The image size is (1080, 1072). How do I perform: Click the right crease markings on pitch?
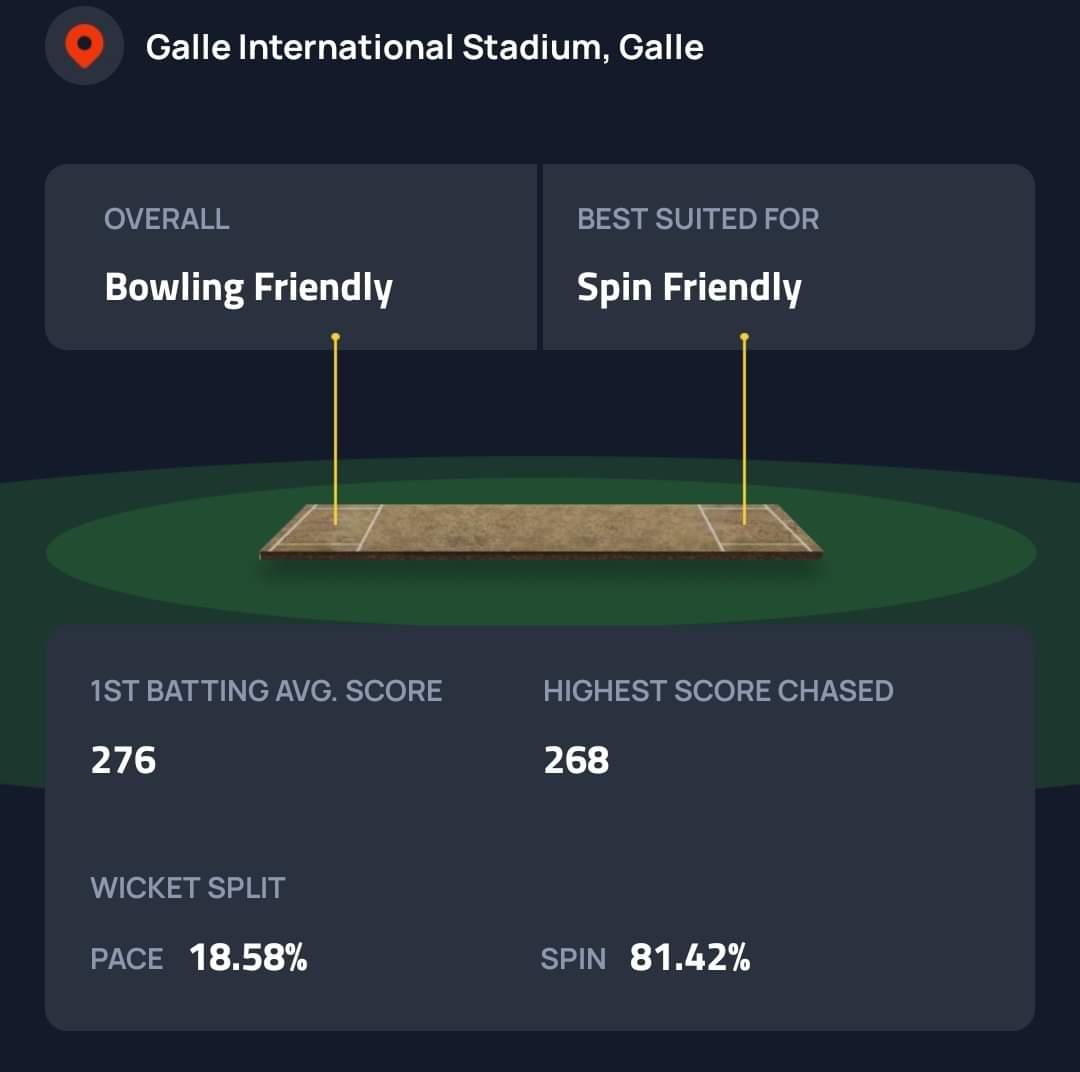[x=755, y=528]
